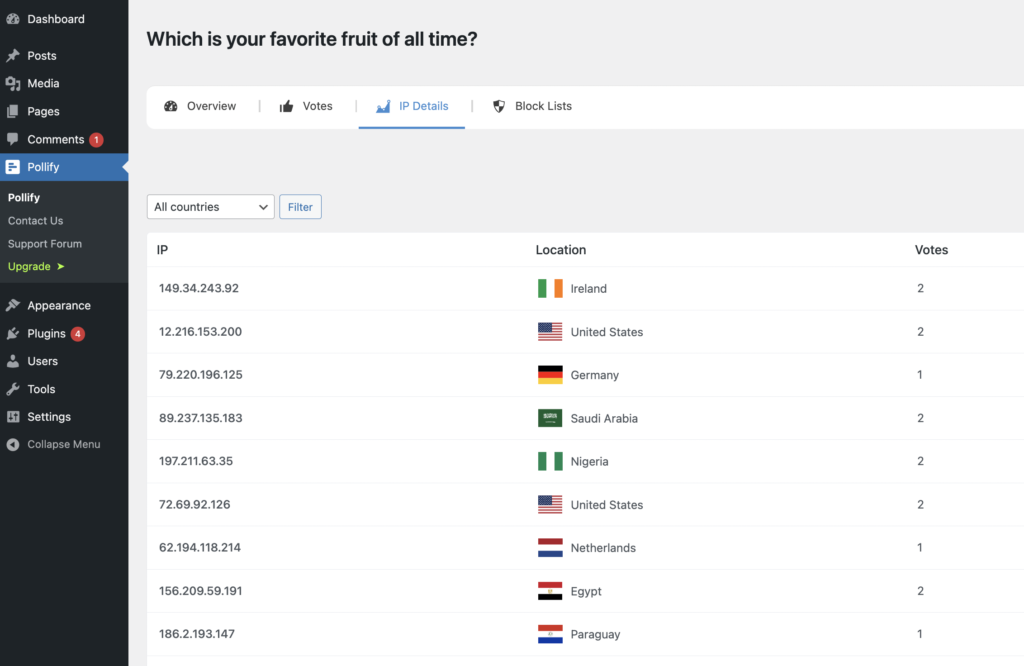
Task: Open the Settings menu item
Action: coord(64,417)
